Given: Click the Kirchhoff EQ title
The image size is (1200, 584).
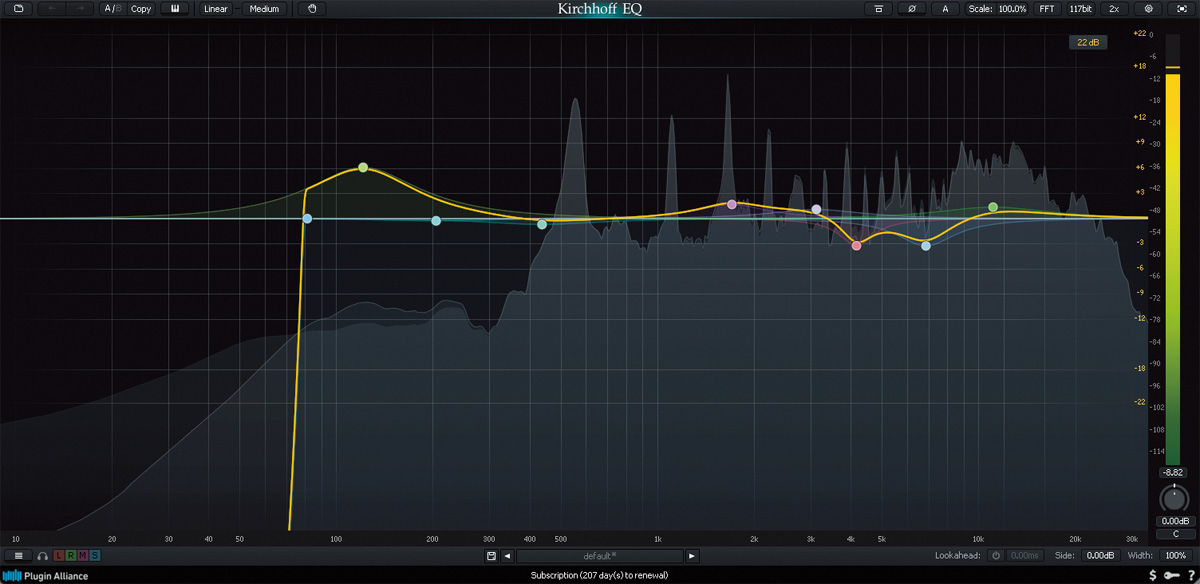Looking at the screenshot, I should click(600, 9).
